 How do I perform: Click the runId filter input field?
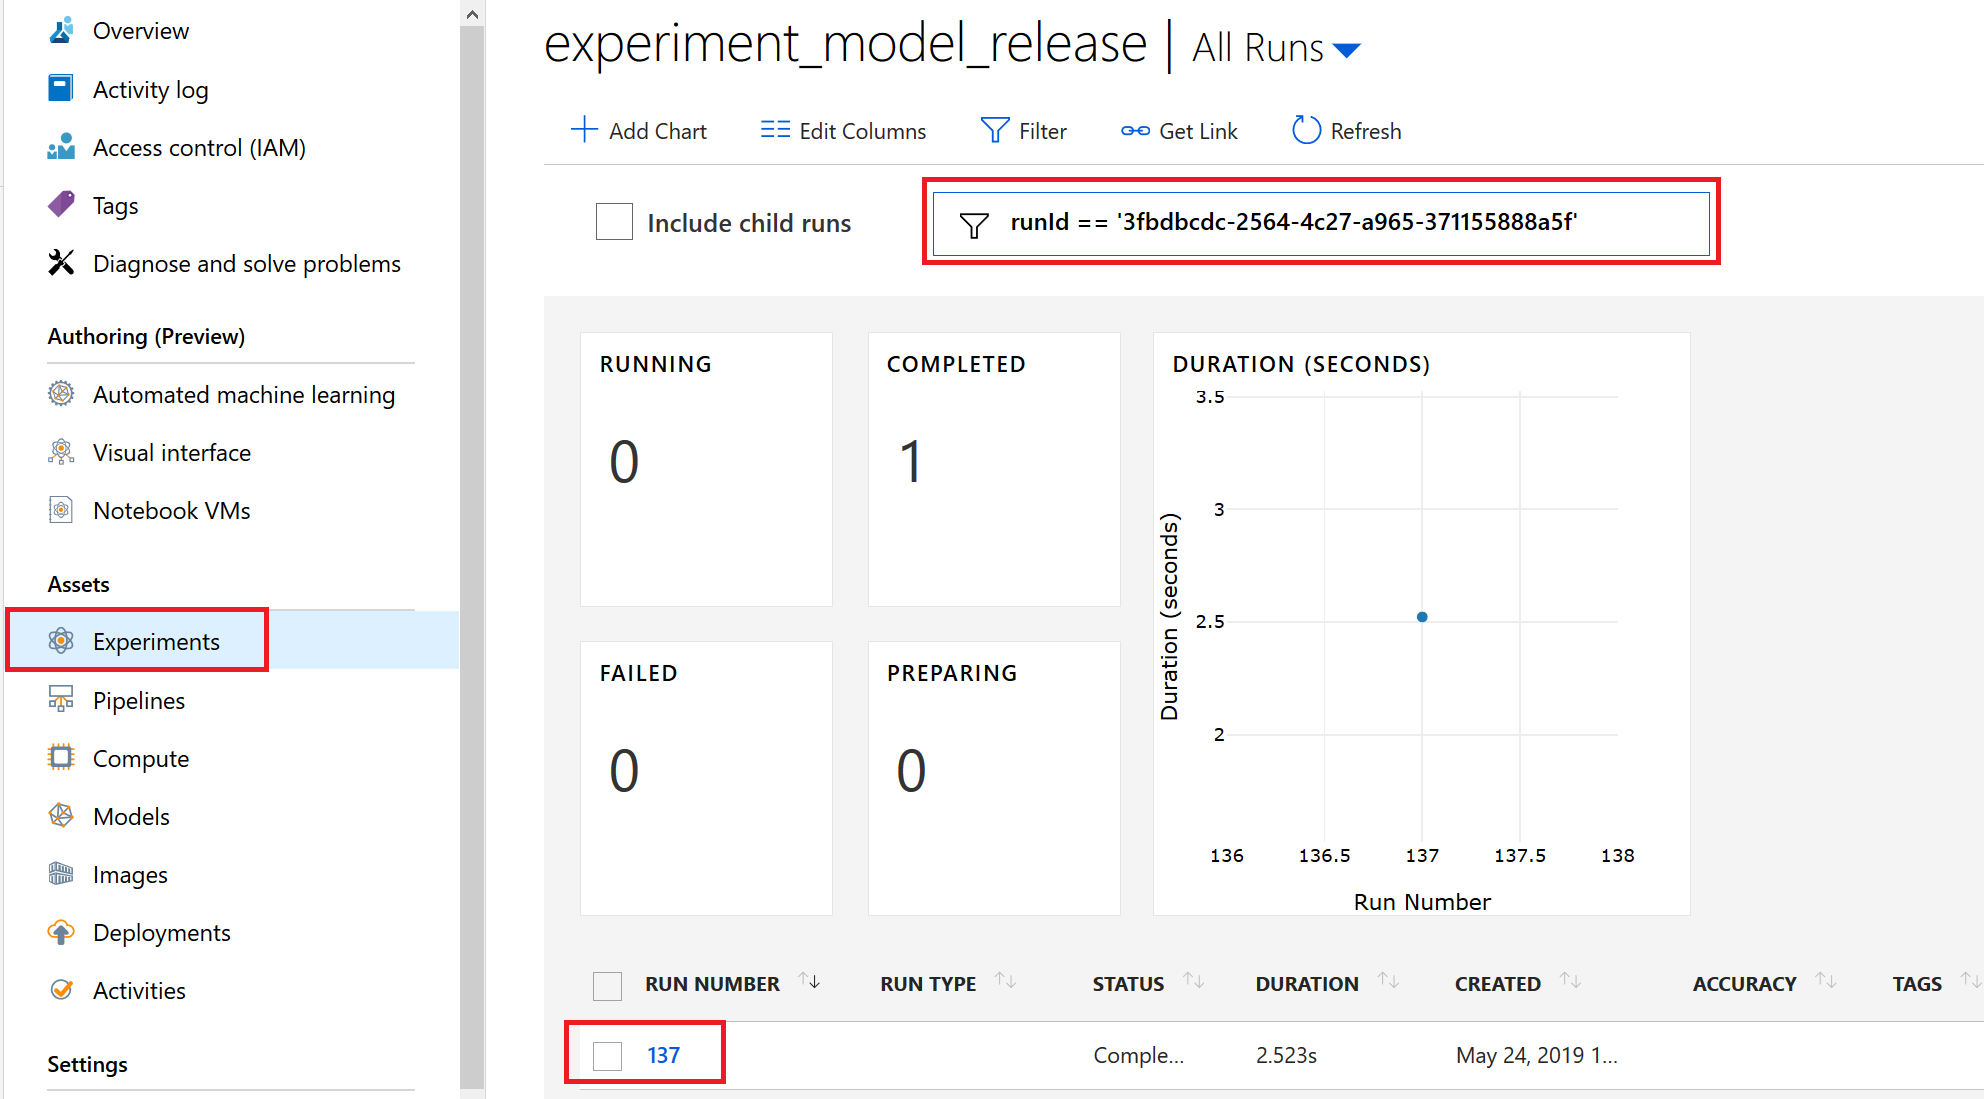[x=1320, y=223]
